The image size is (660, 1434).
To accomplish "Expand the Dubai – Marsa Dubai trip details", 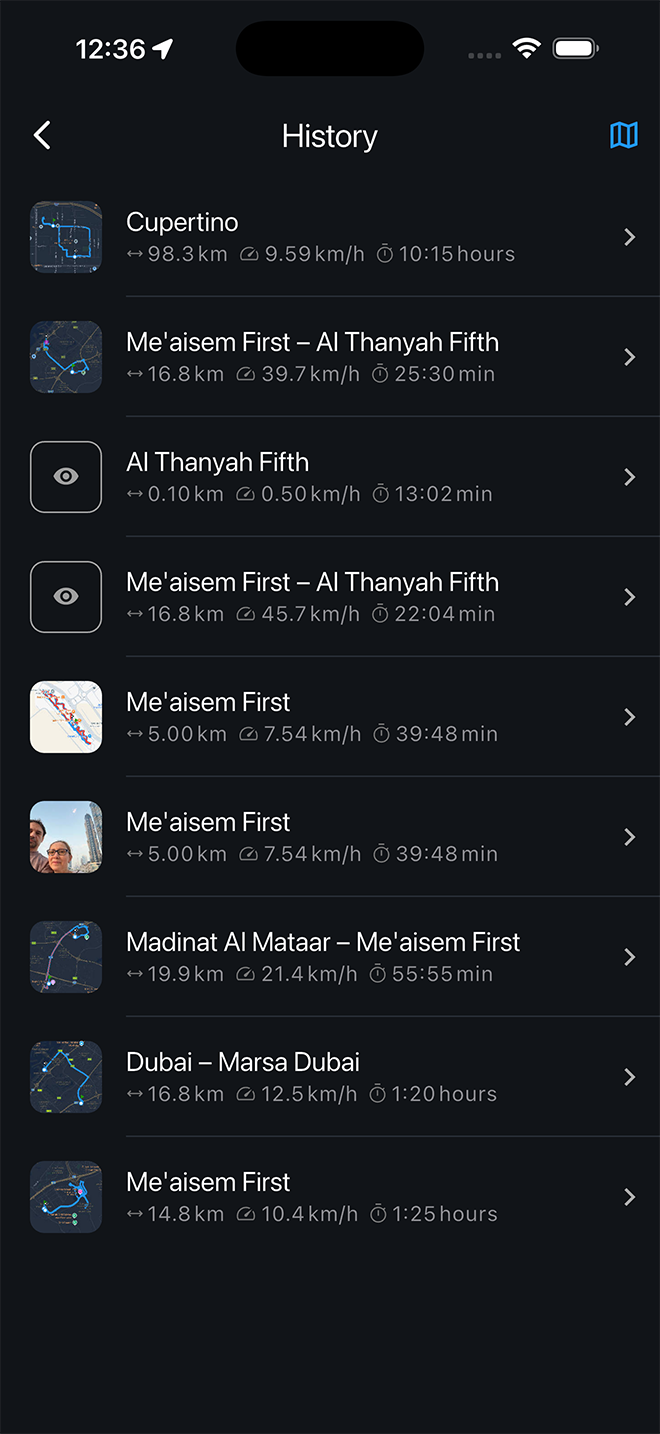I will click(630, 1077).
